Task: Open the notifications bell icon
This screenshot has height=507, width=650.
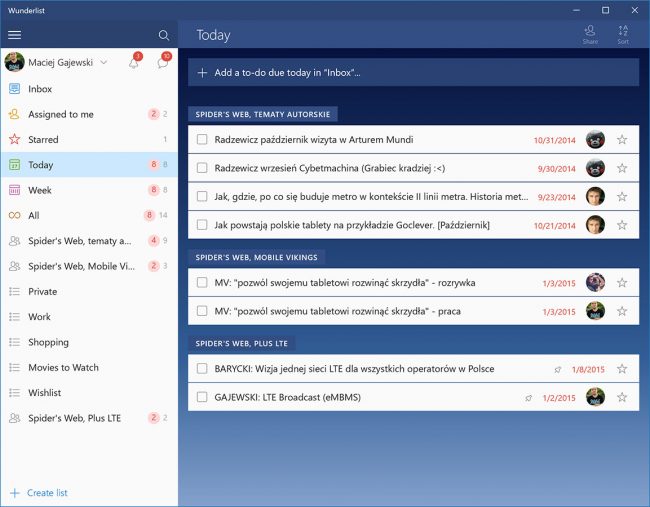Action: (134, 63)
